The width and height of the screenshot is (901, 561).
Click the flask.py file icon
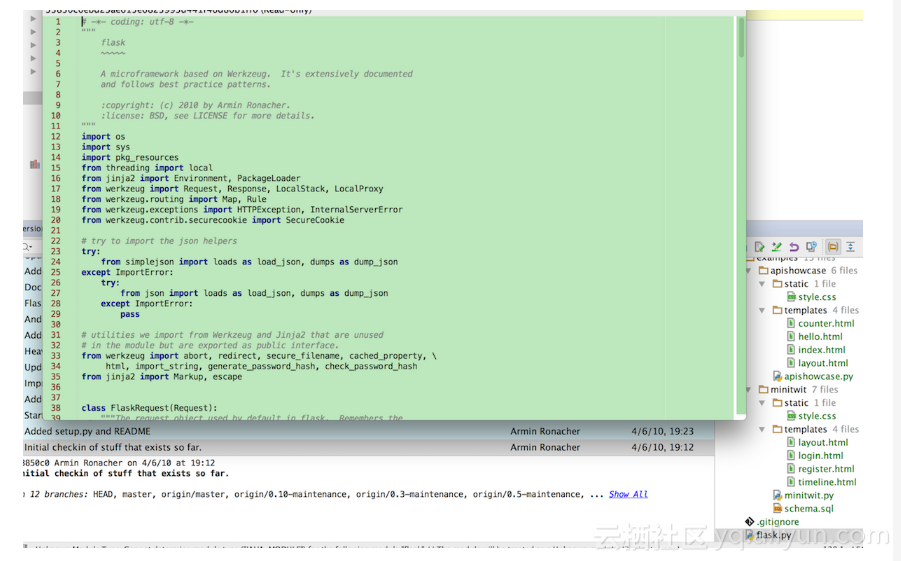pyautogui.click(x=749, y=535)
